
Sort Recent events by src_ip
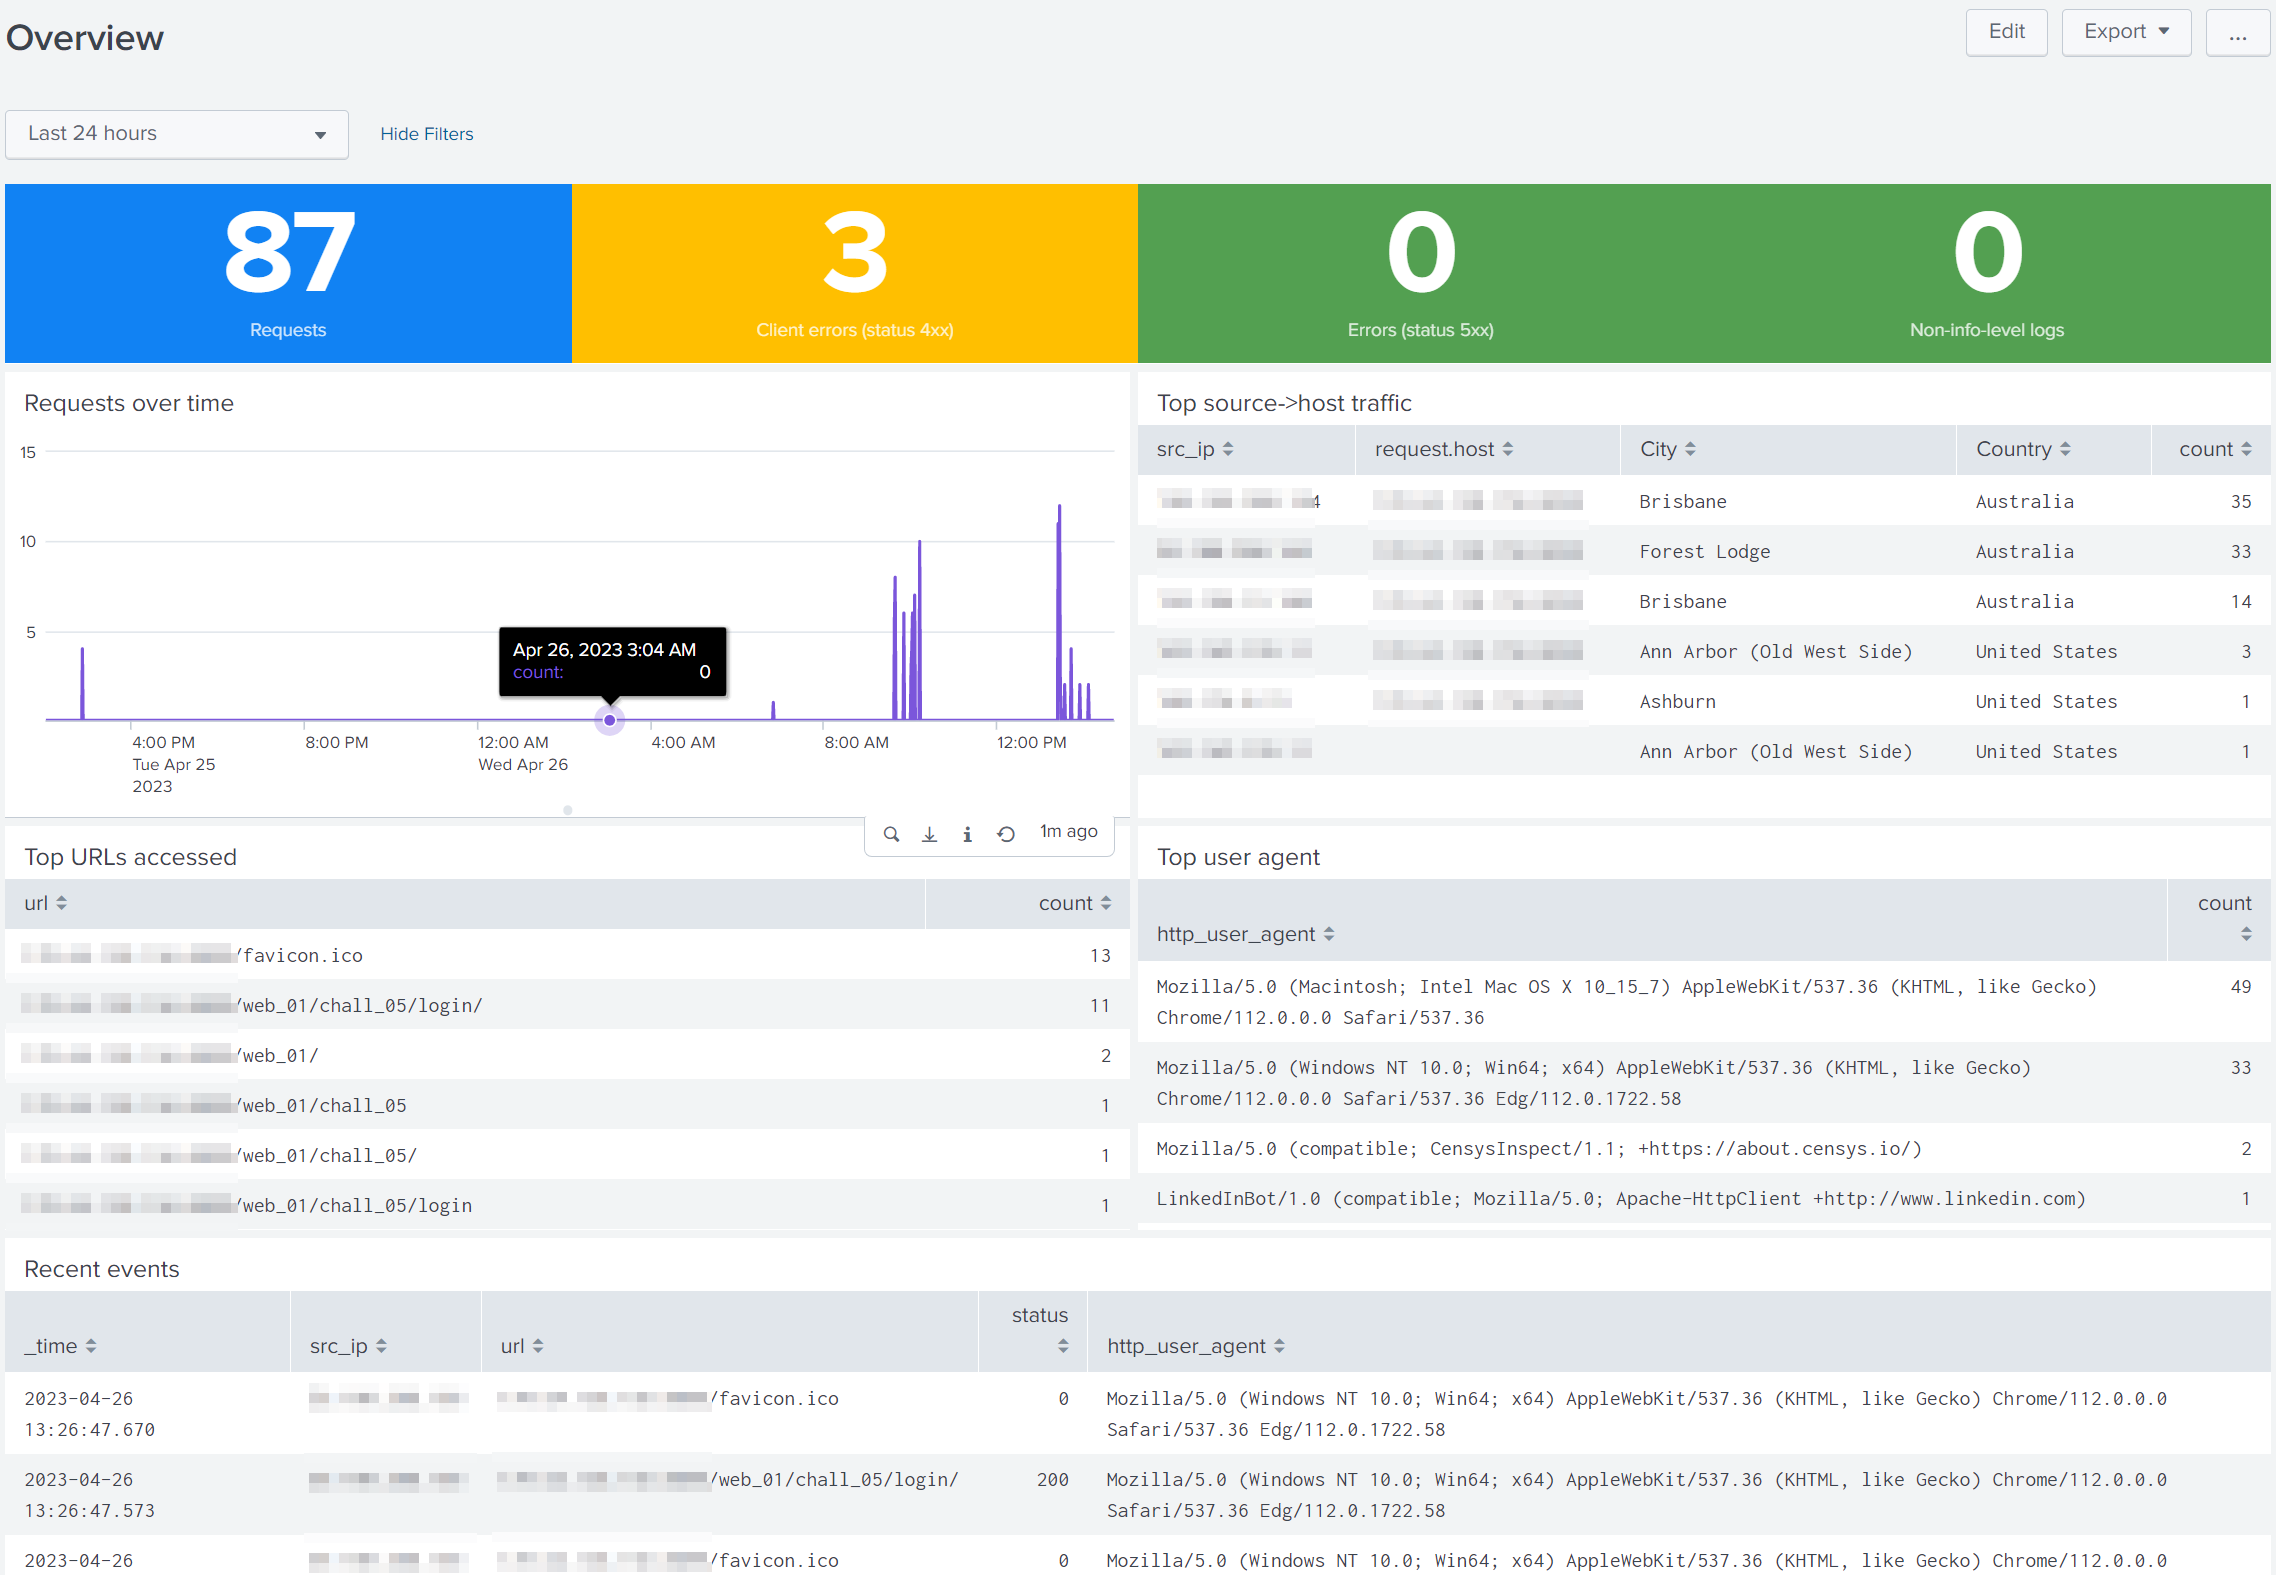click(x=348, y=1346)
